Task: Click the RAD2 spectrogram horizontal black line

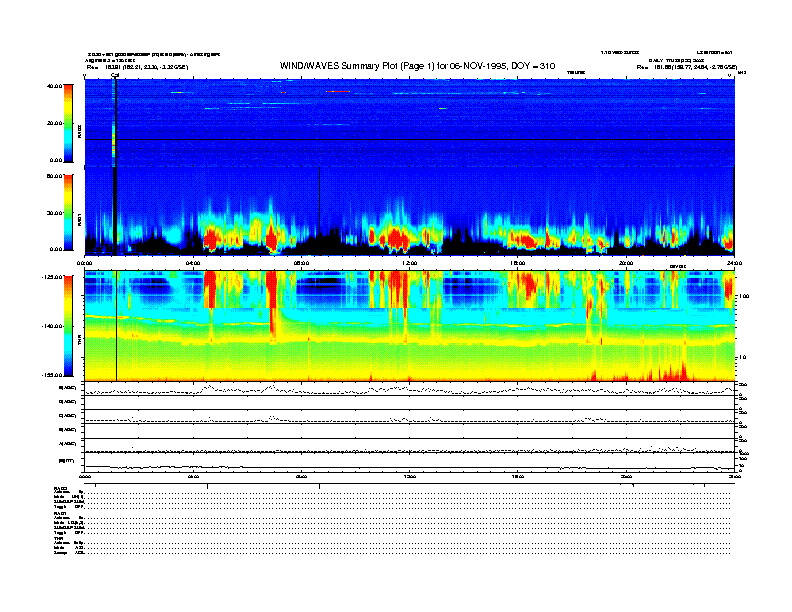Action: tap(410, 139)
